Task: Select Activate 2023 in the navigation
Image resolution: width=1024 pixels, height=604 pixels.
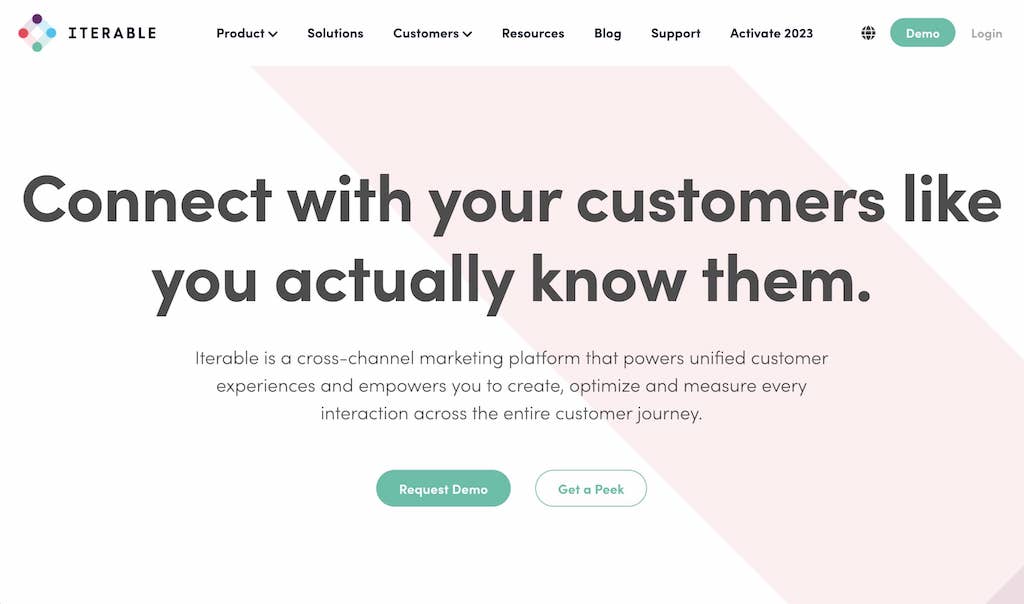Action: 771,33
